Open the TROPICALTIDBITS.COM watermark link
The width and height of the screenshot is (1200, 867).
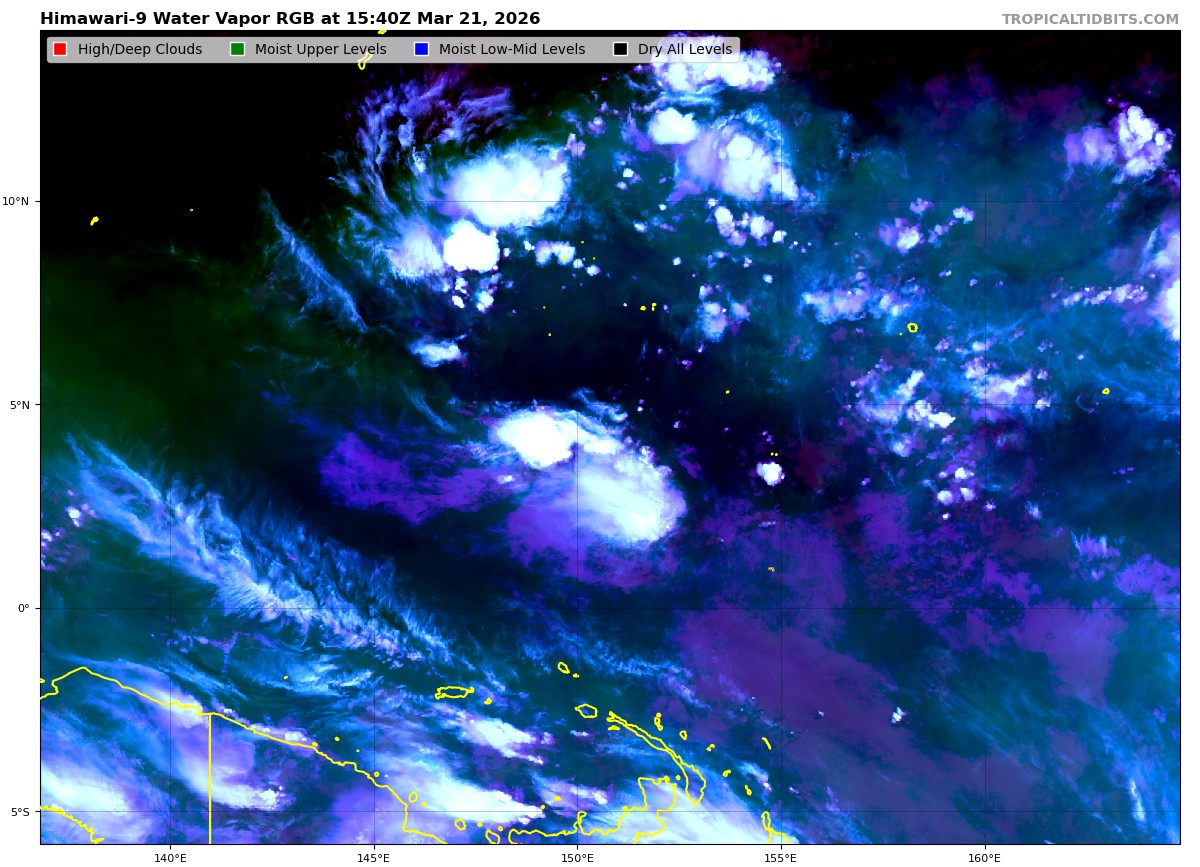tap(1090, 20)
